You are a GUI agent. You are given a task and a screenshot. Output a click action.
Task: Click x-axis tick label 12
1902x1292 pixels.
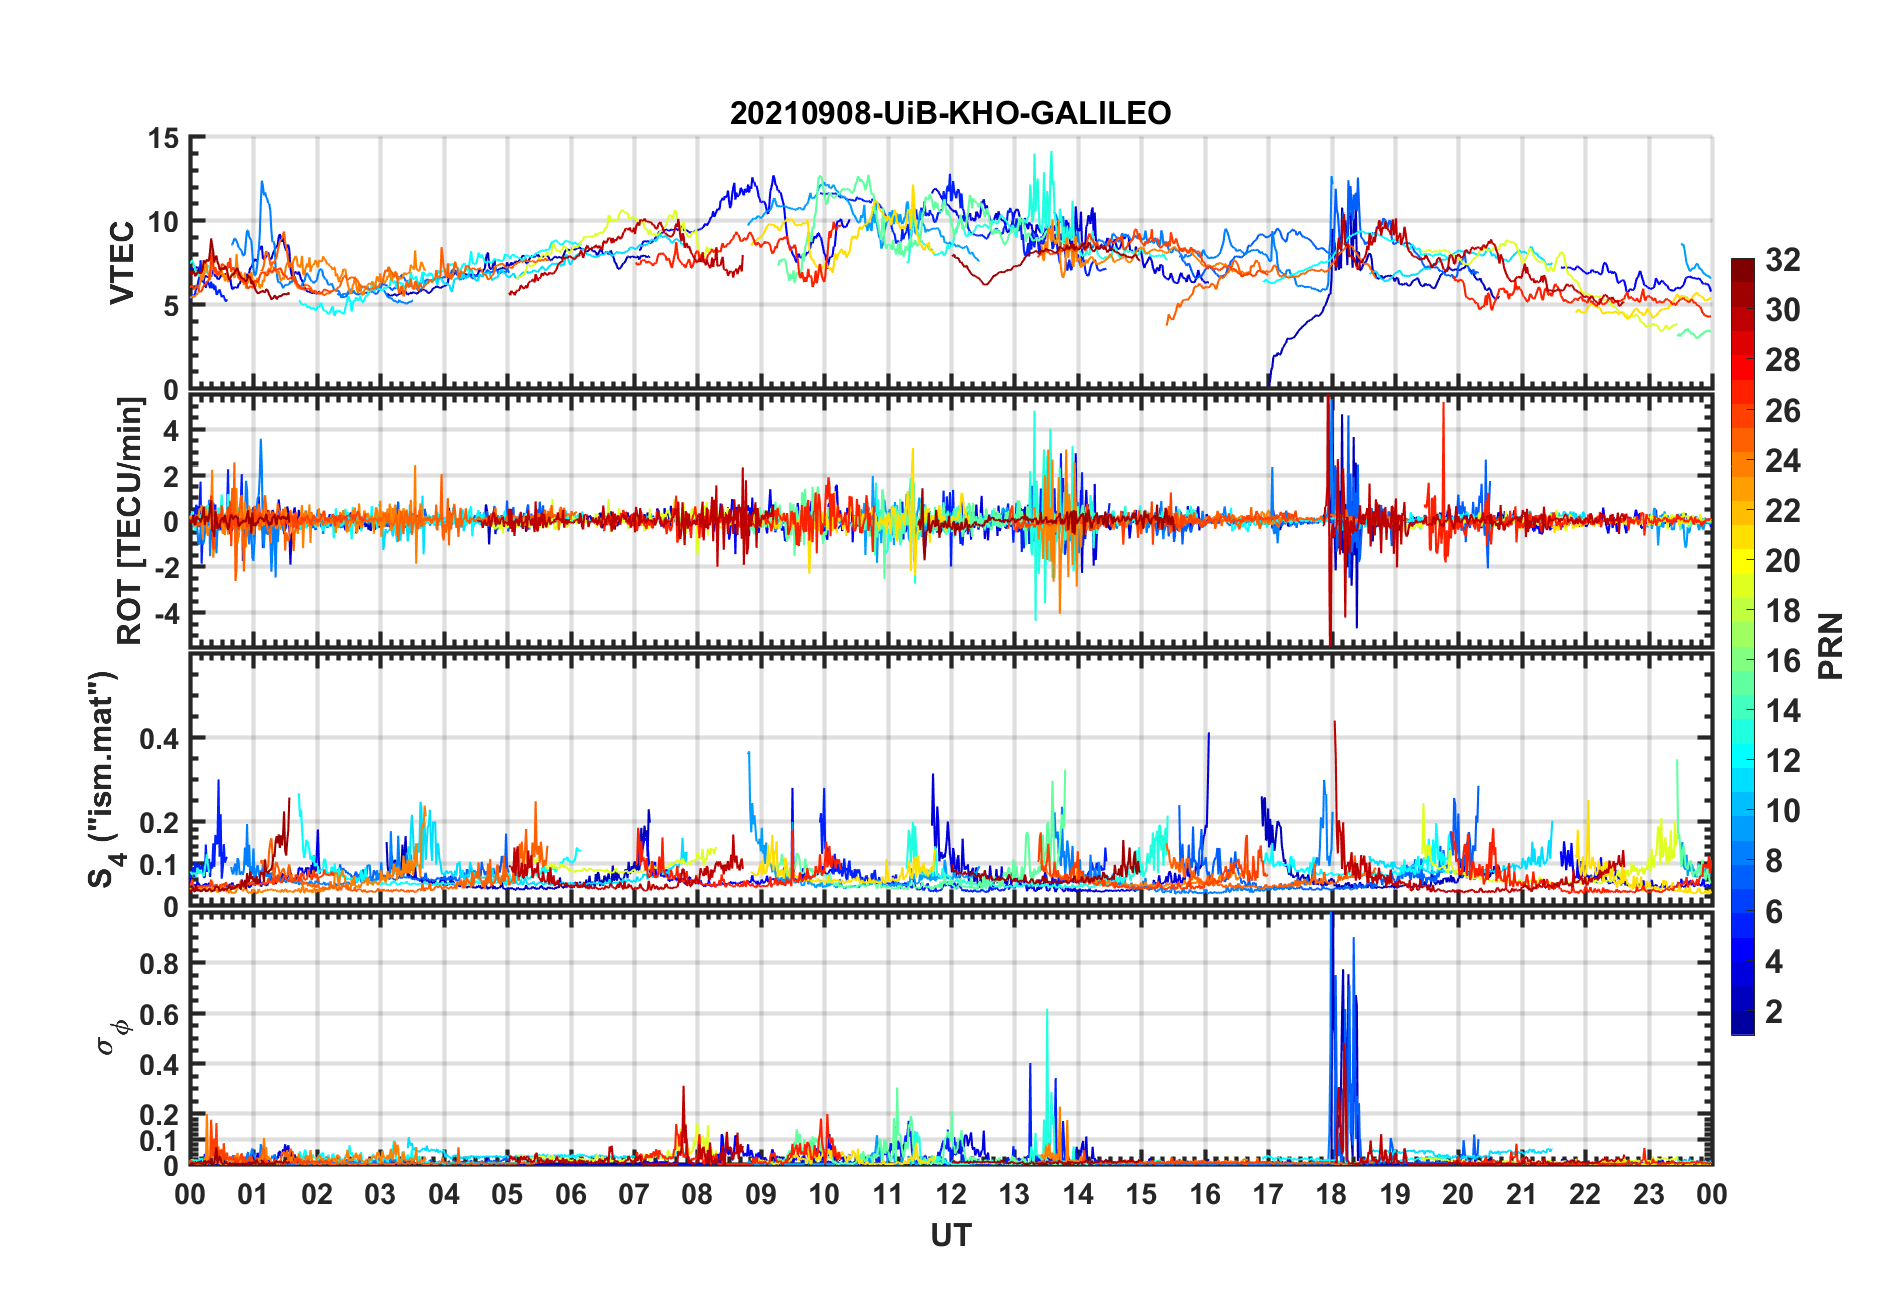pyautogui.click(x=950, y=1194)
